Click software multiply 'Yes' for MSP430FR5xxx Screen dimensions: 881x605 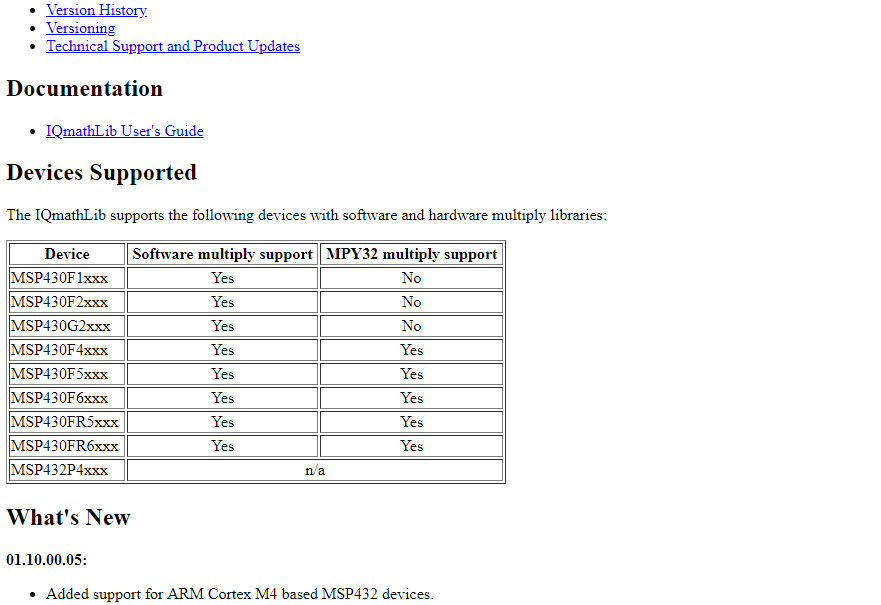(x=222, y=422)
